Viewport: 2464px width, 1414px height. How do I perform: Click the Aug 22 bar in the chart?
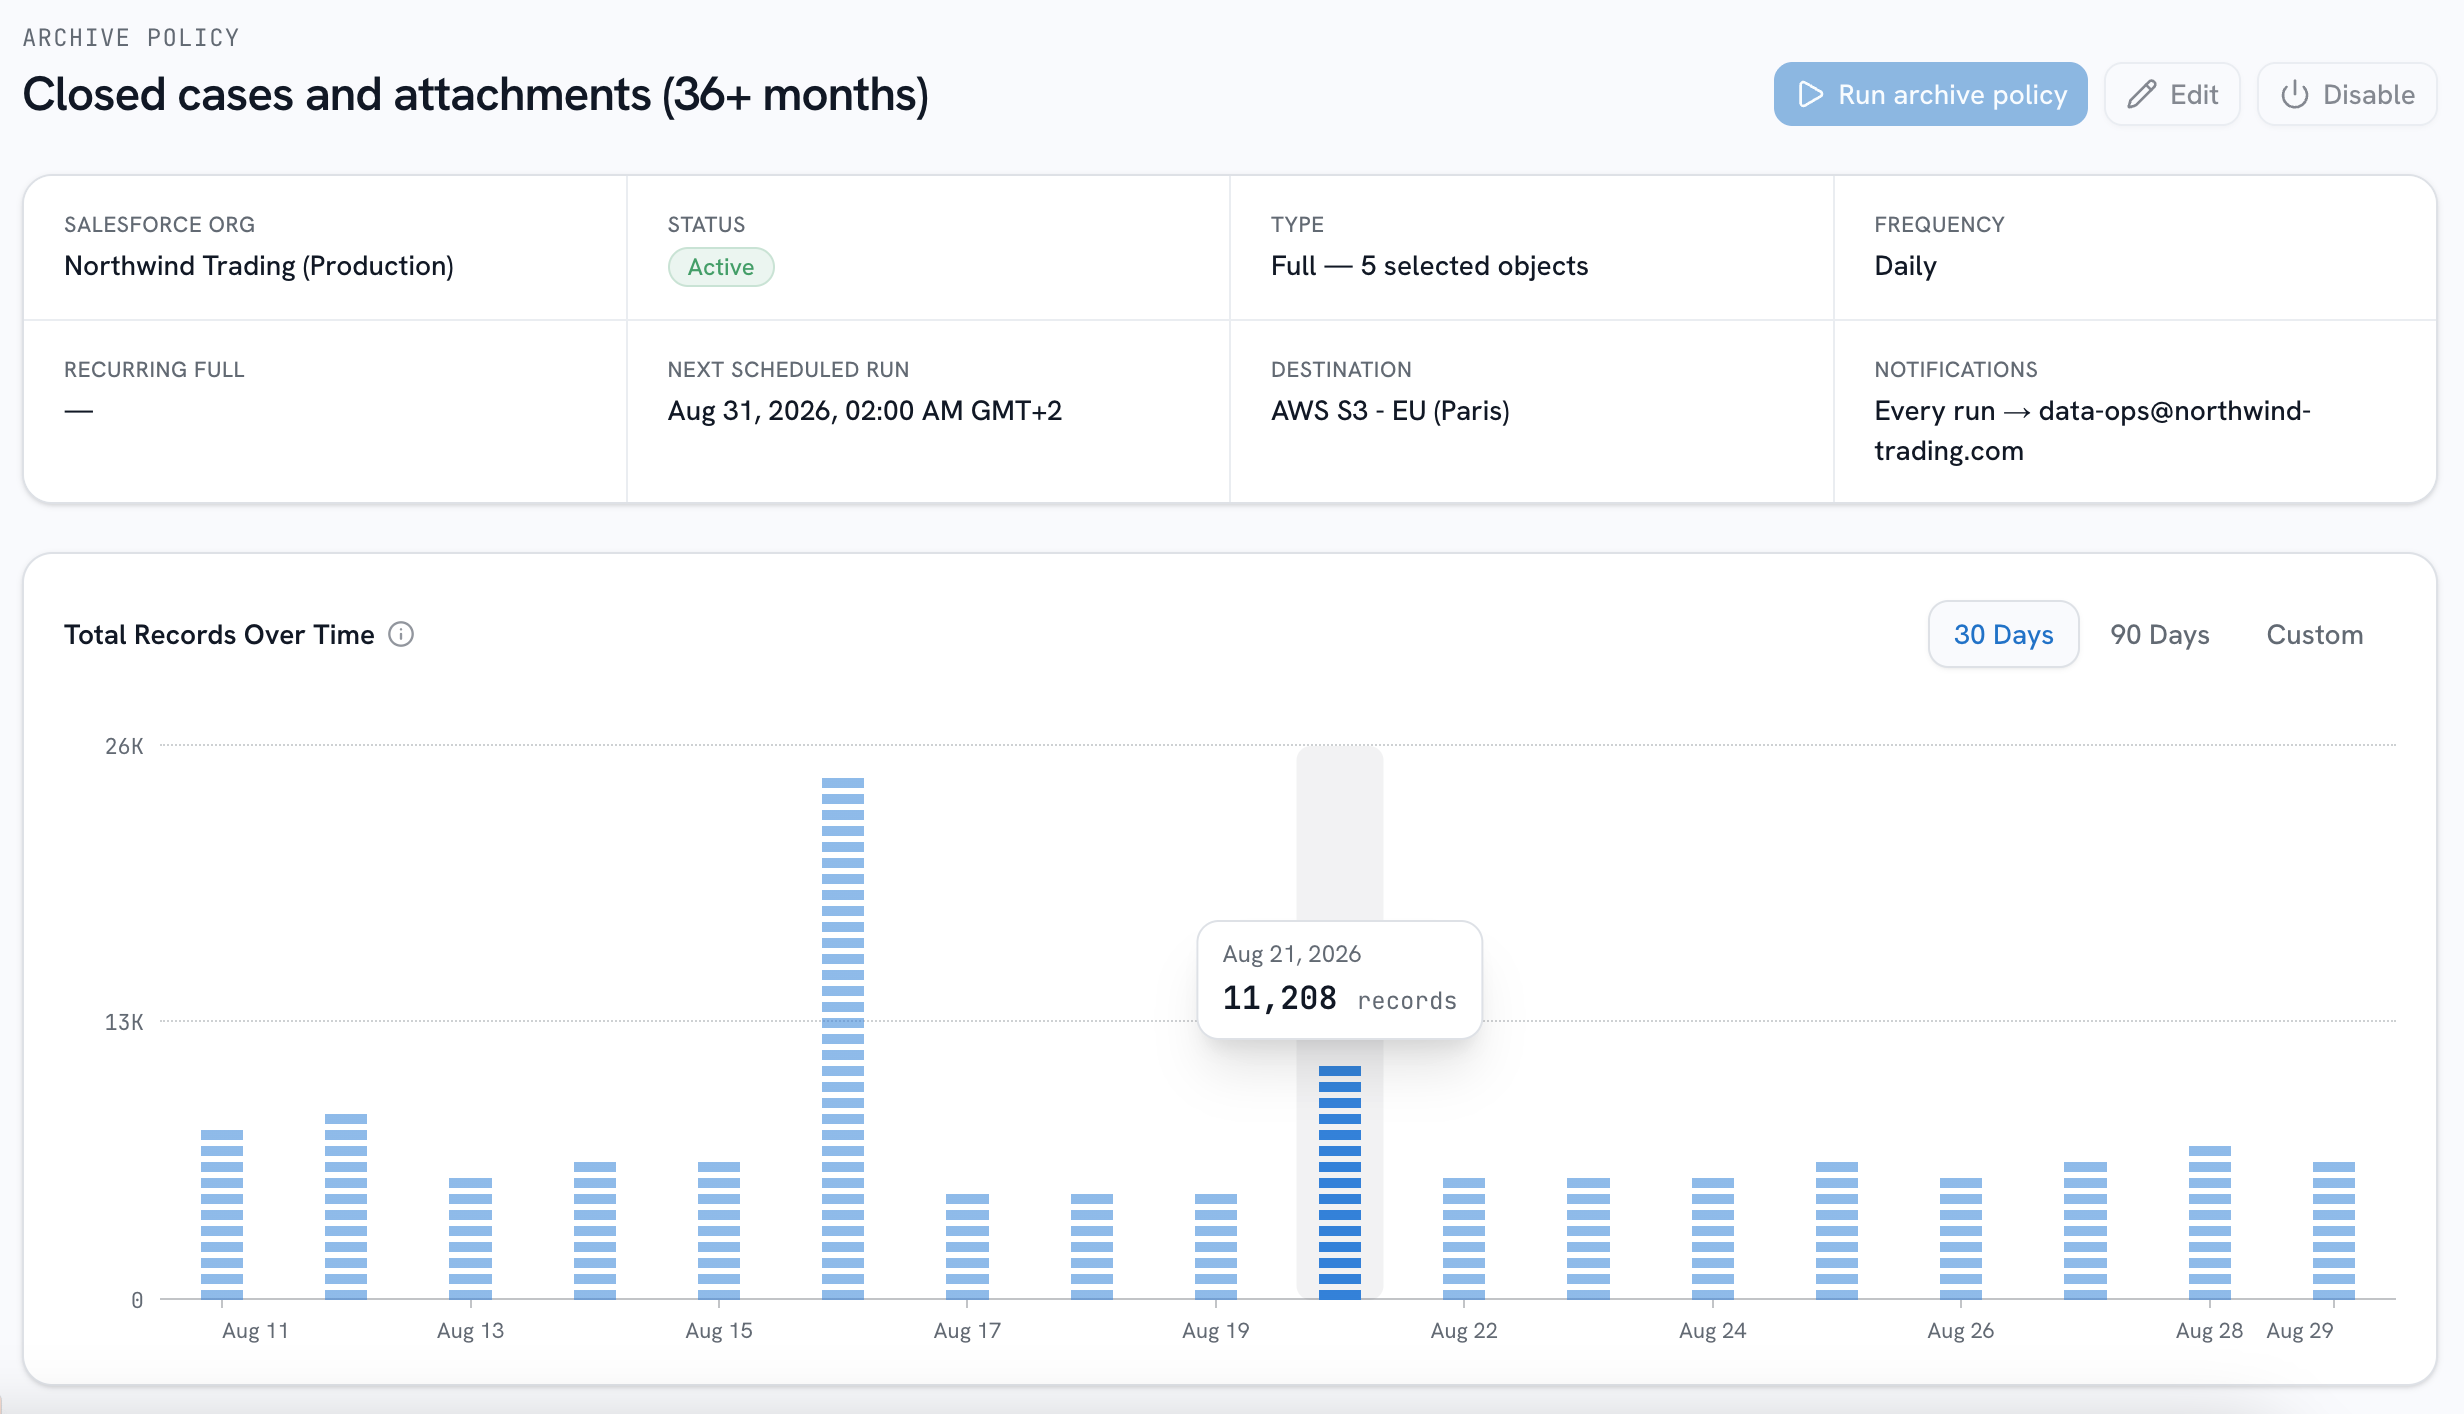point(1464,1238)
